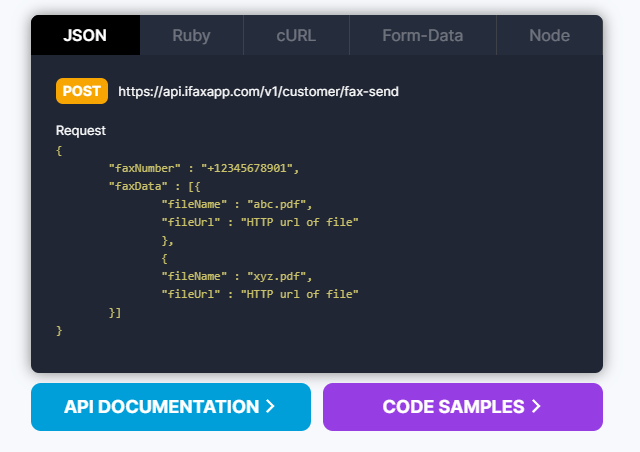Click the xyz.pdf fileName line
This screenshot has width=640, height=452.
[237, 276]
